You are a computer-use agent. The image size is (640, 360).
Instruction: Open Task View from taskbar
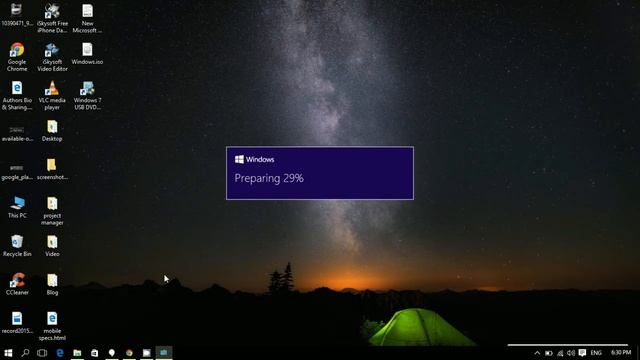[42, 353]
